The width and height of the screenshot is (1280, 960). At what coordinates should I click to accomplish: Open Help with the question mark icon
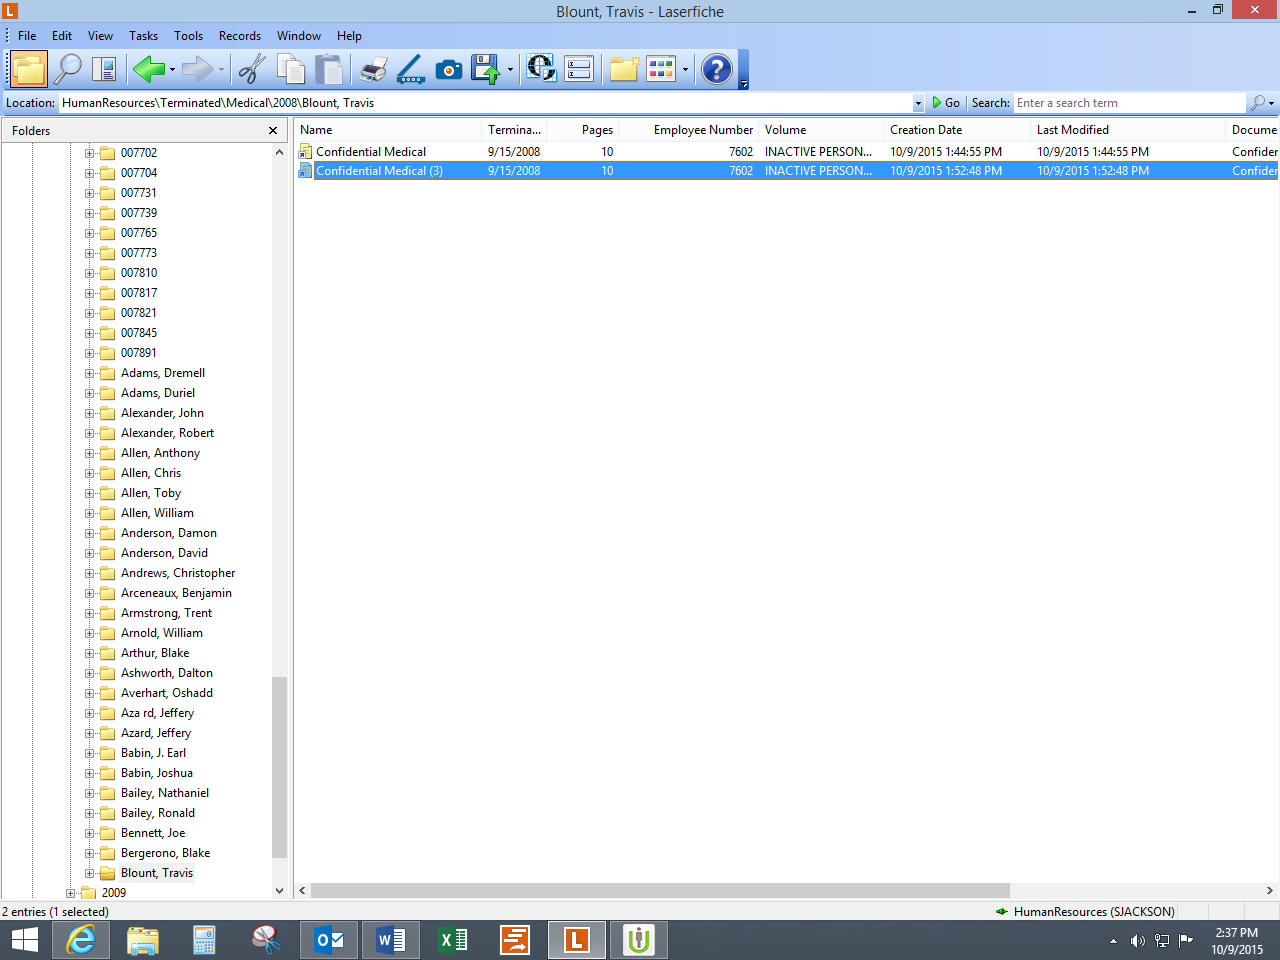[x=716, y=69]
